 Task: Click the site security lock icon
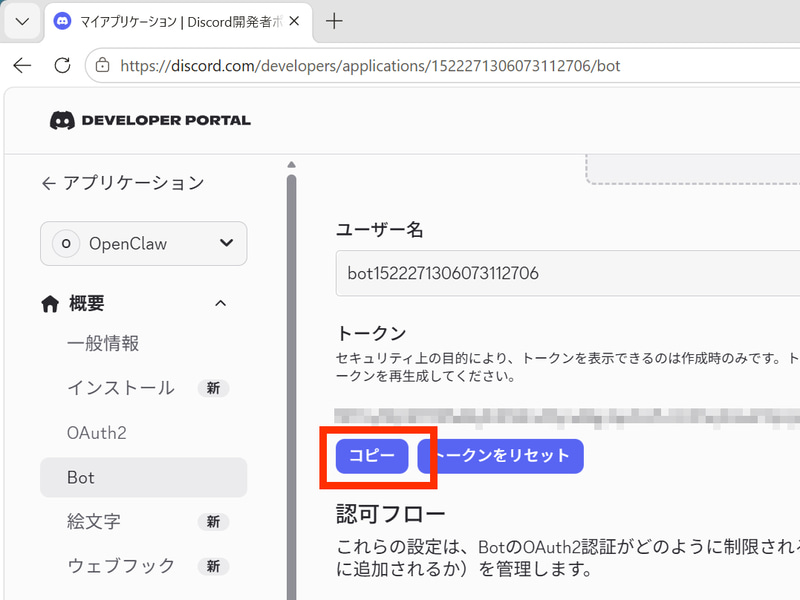pos(103,65)
